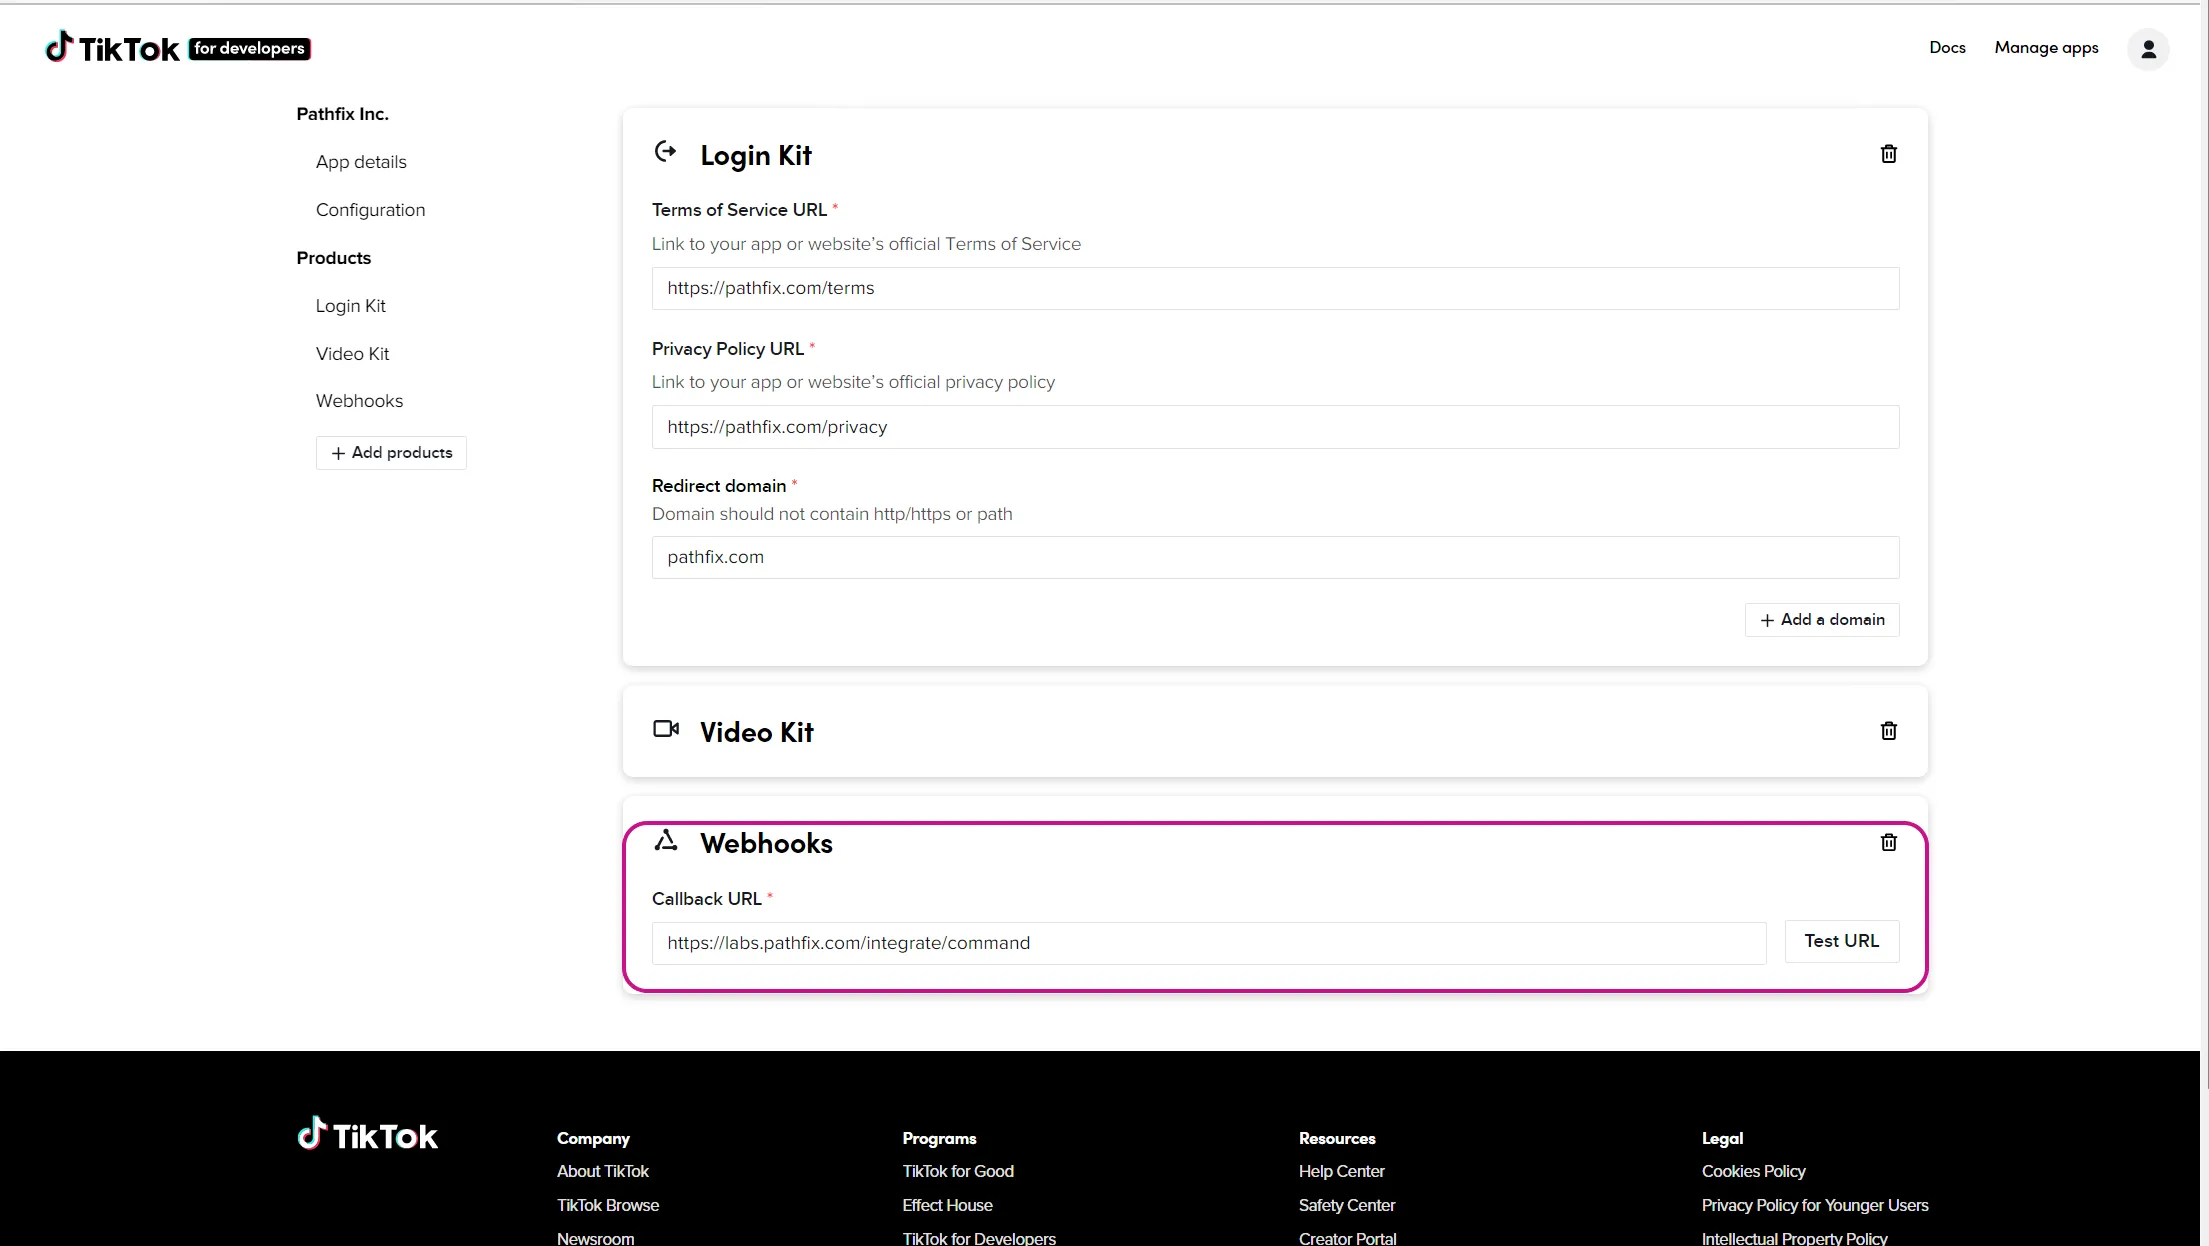Focus the Terms of Service URL field
Image resolution: width=2209 pixels, height=1246 pixels.
pyautogui.click(x=1275, y=288)
